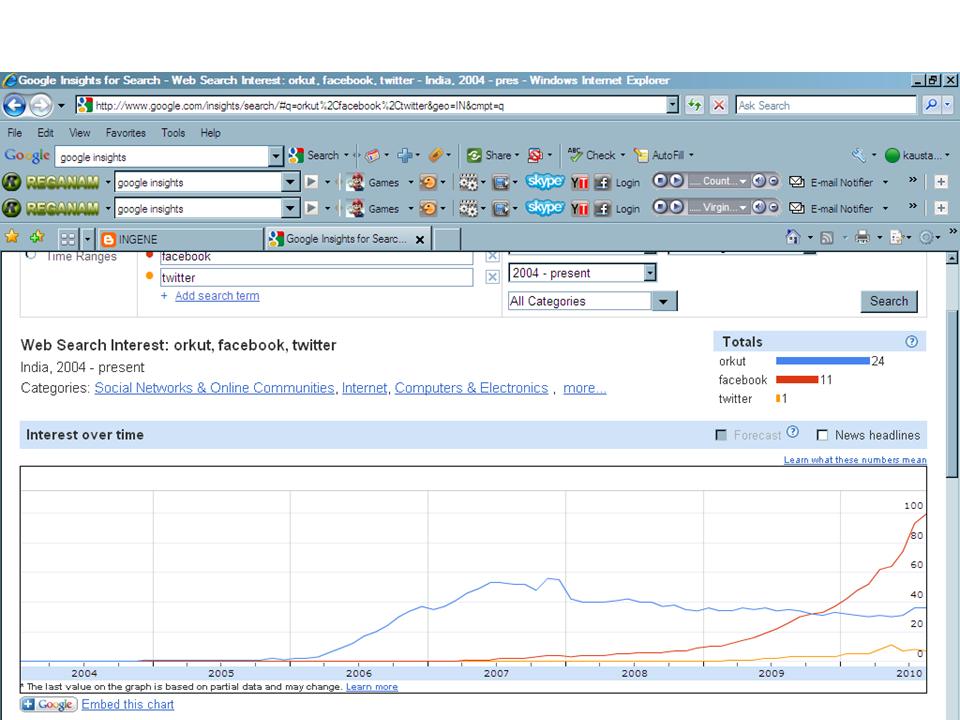960x720 pixels.
Task: Open the tab list dropdown beside Quick Tabs
Action: tap(87, 239)
